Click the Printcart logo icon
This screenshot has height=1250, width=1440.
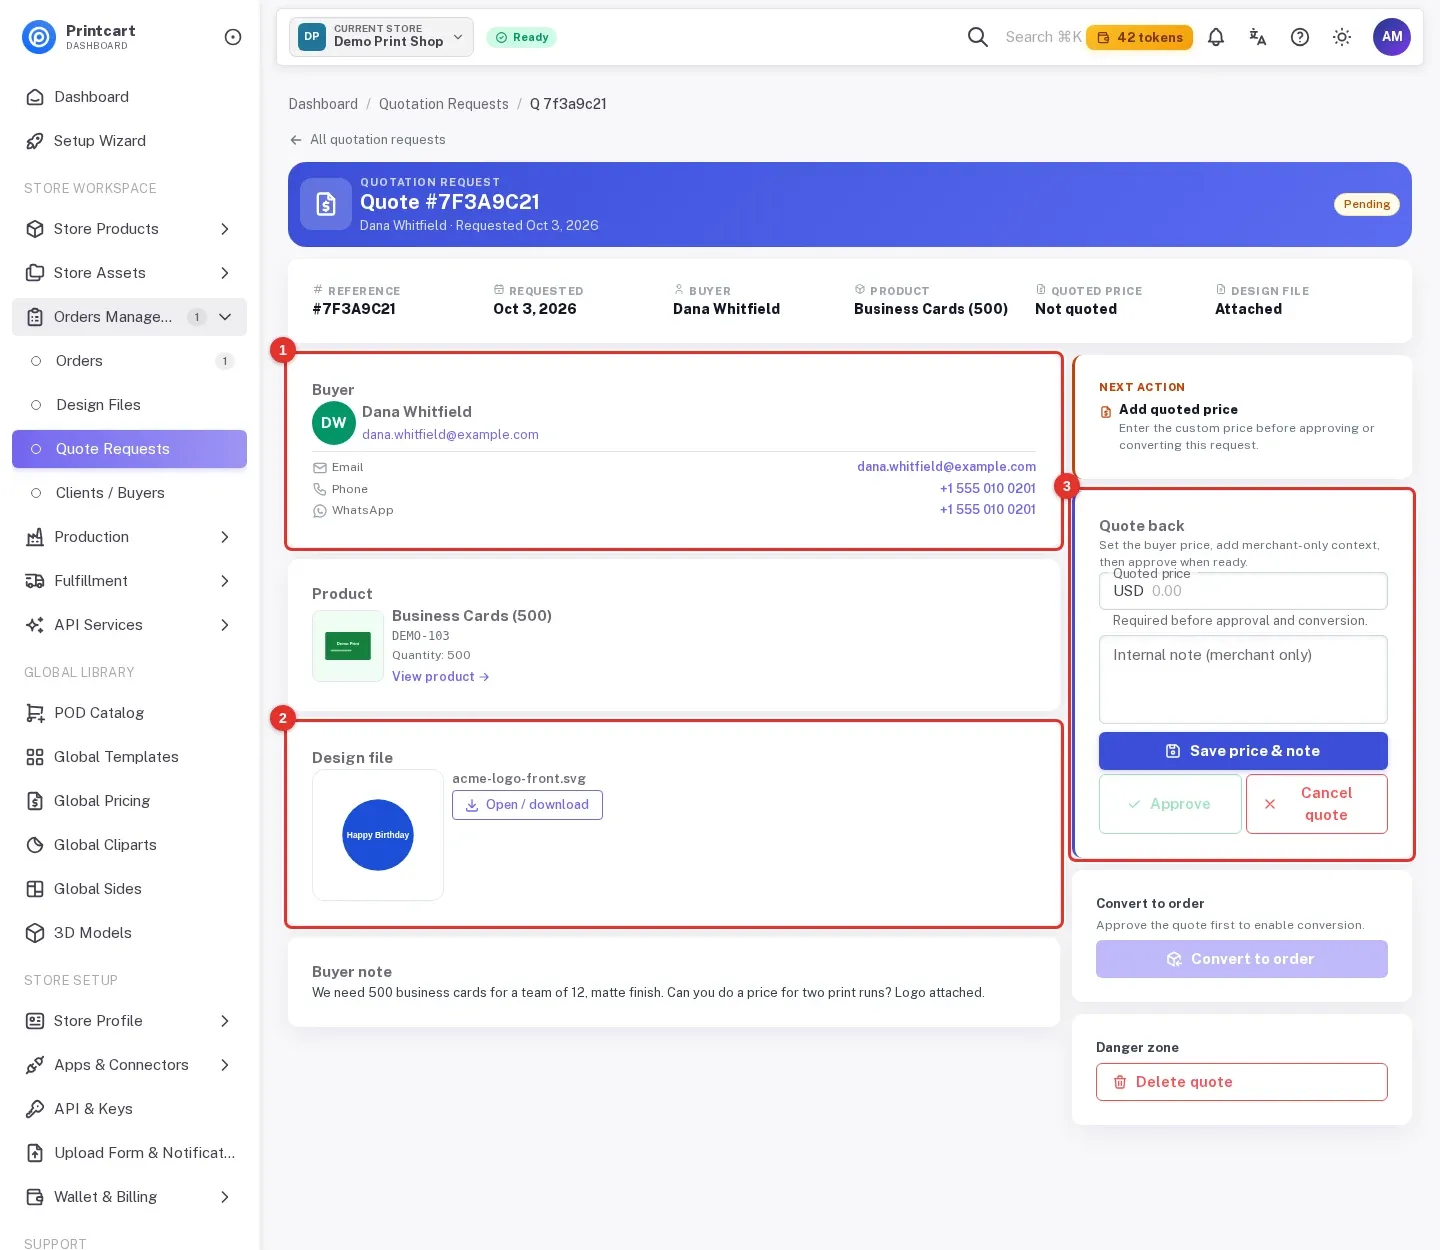coord(39,37)
